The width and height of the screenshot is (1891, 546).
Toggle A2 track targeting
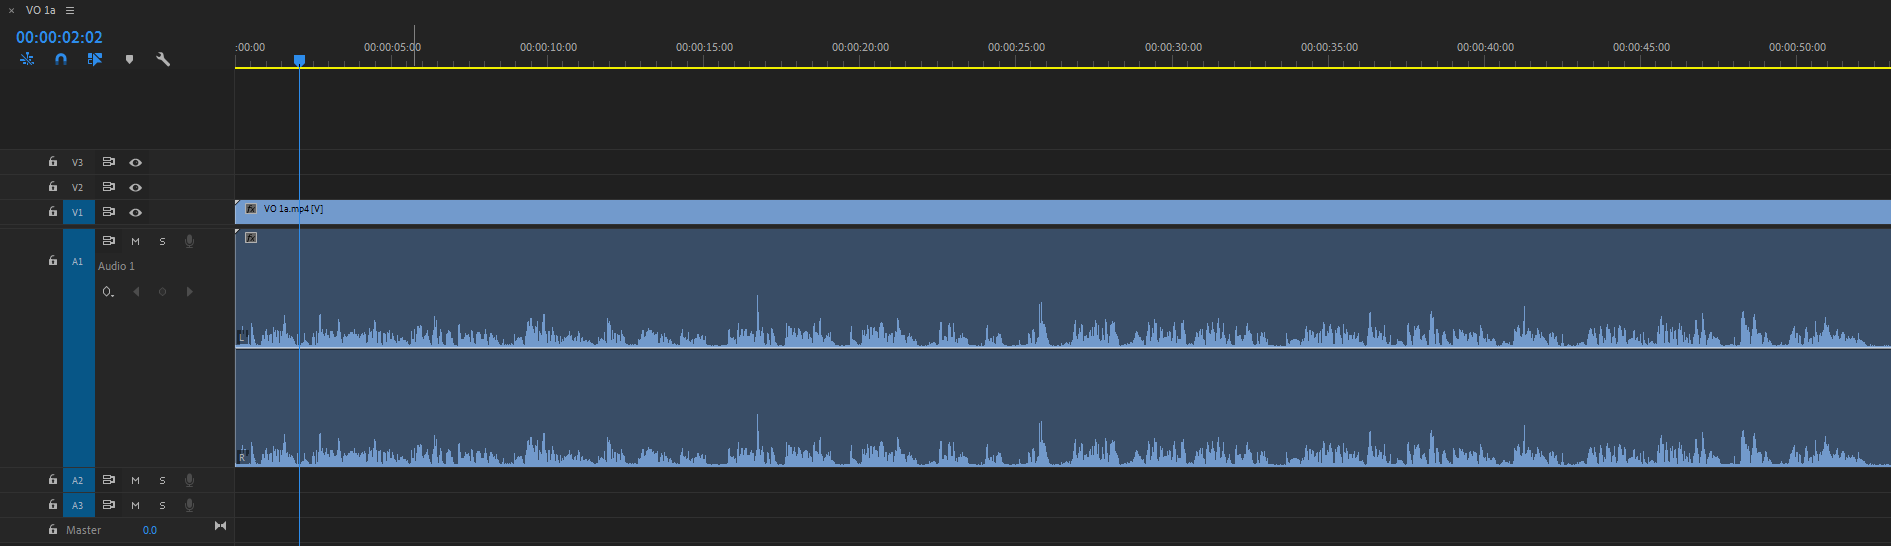coord(78,480)
